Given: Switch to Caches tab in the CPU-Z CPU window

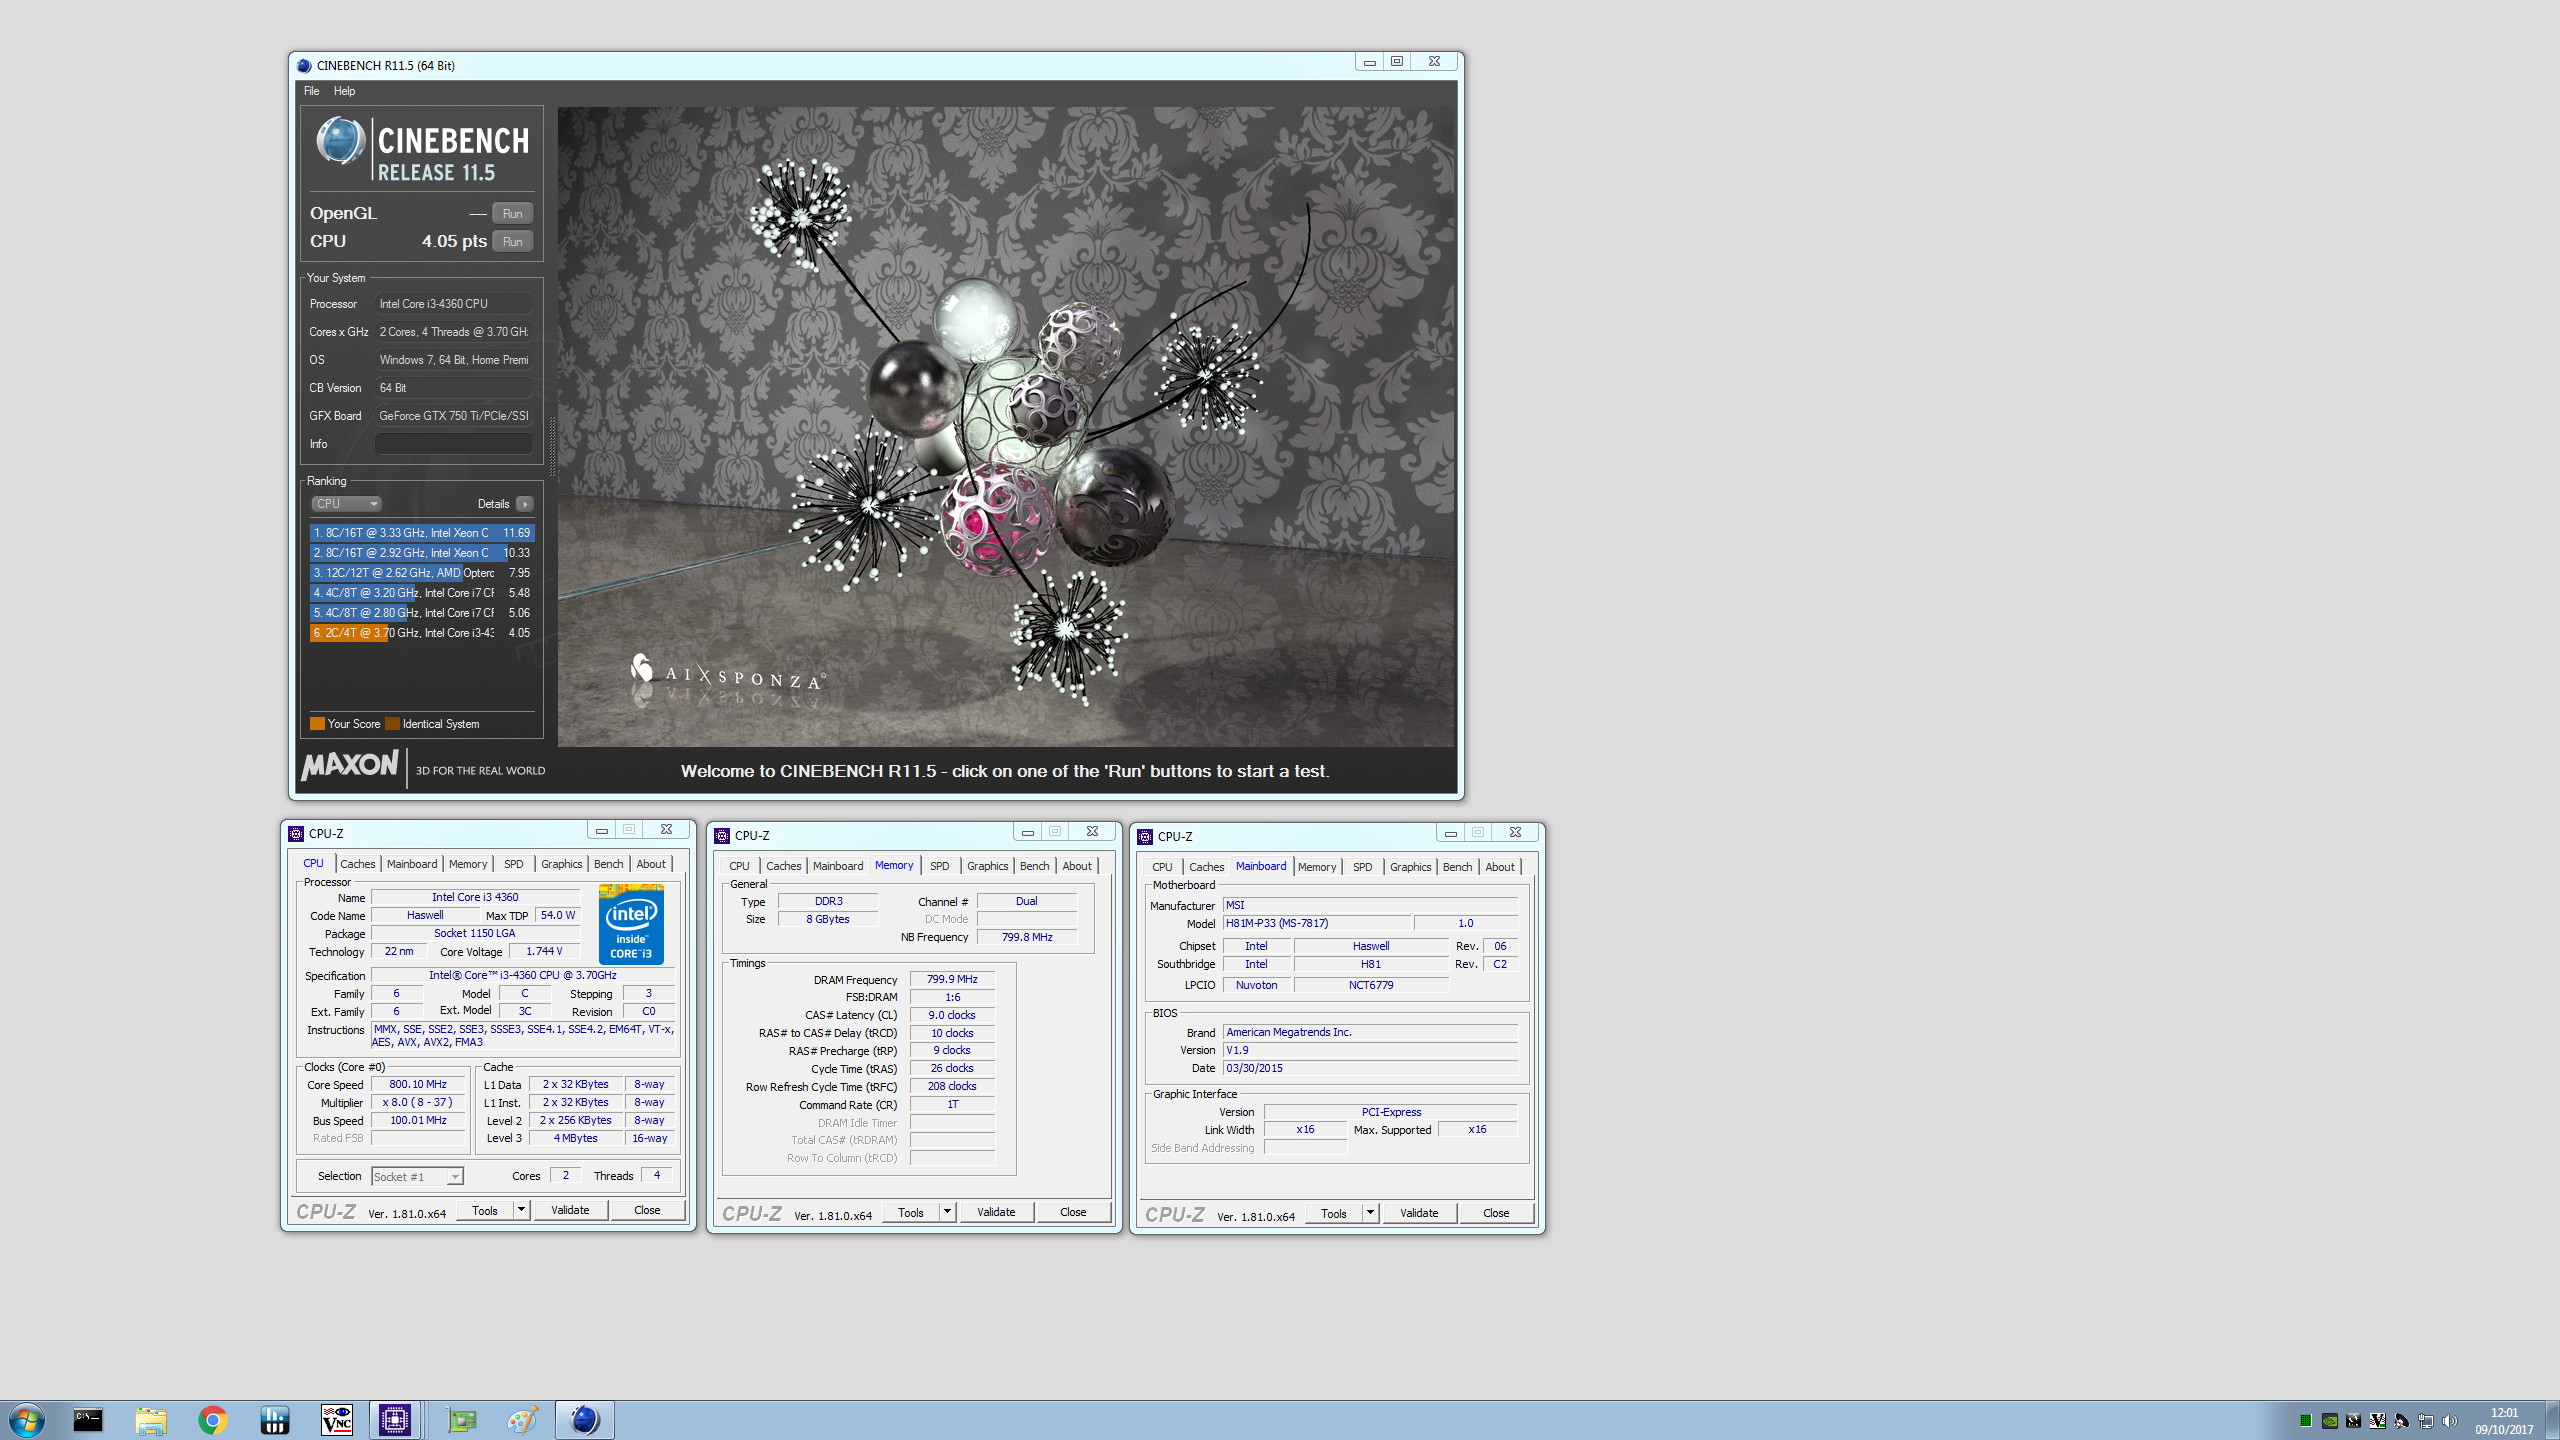Looking at the screenshot, I should (x=358, y=864).
